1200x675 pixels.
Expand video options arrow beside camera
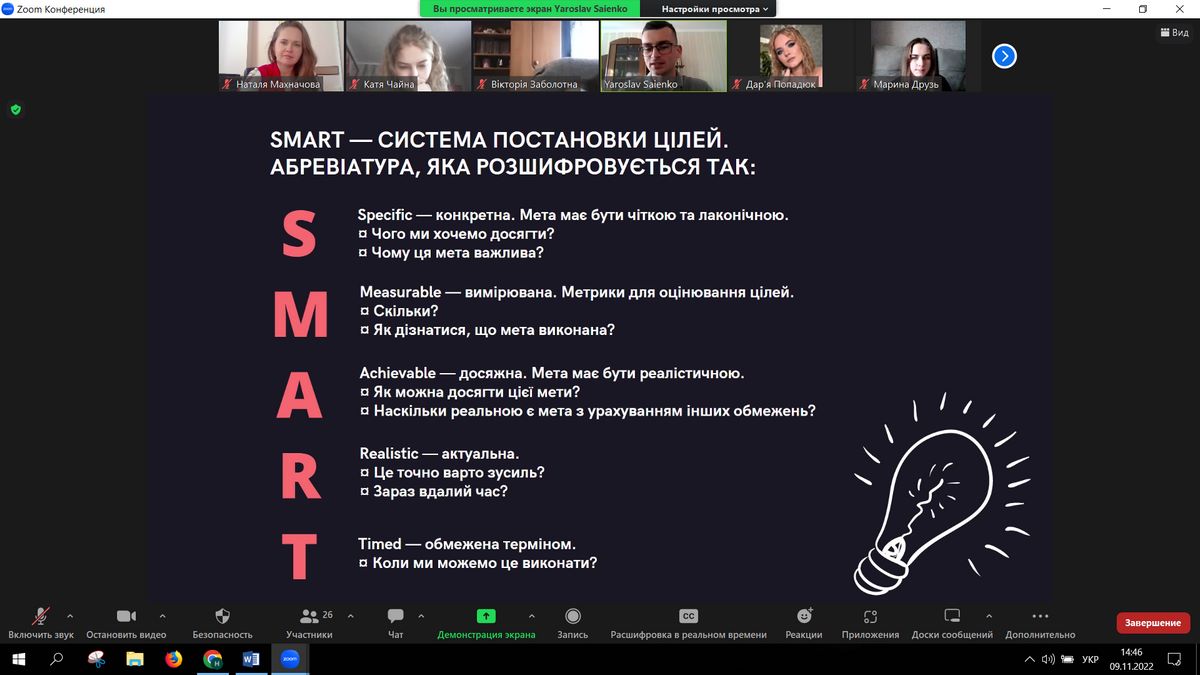click(163, 616)
